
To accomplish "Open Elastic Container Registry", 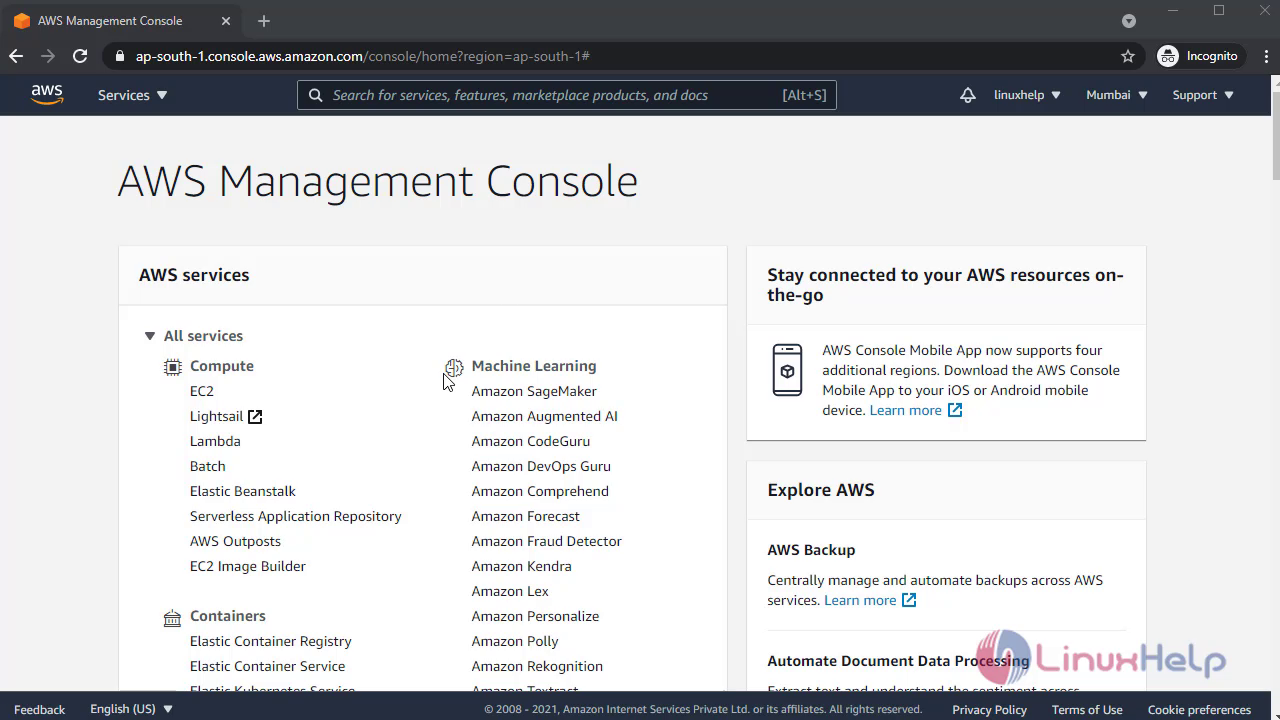I will pyautogui.click(x=271, y=641).
